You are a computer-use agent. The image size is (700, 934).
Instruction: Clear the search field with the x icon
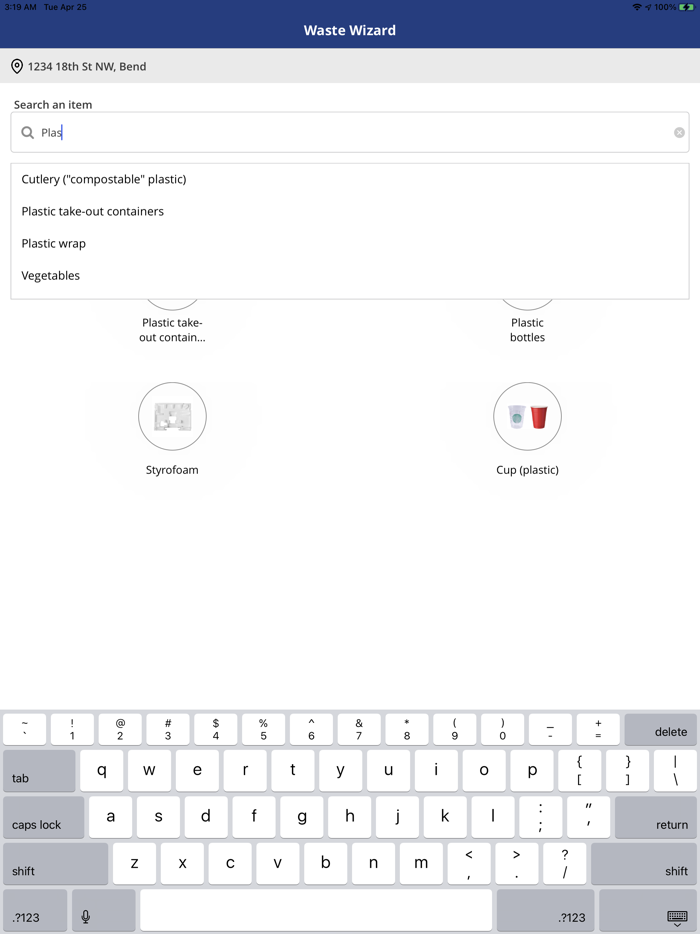pos(679,132)
